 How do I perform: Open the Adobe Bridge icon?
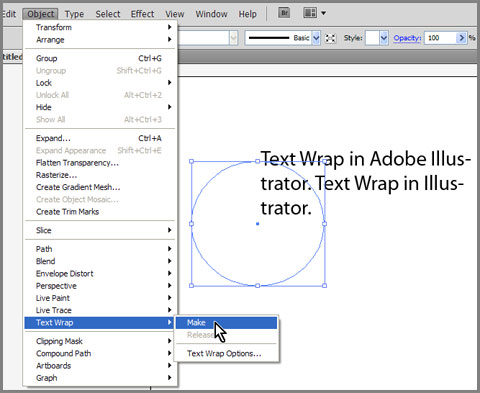click(x=284, y=13)
